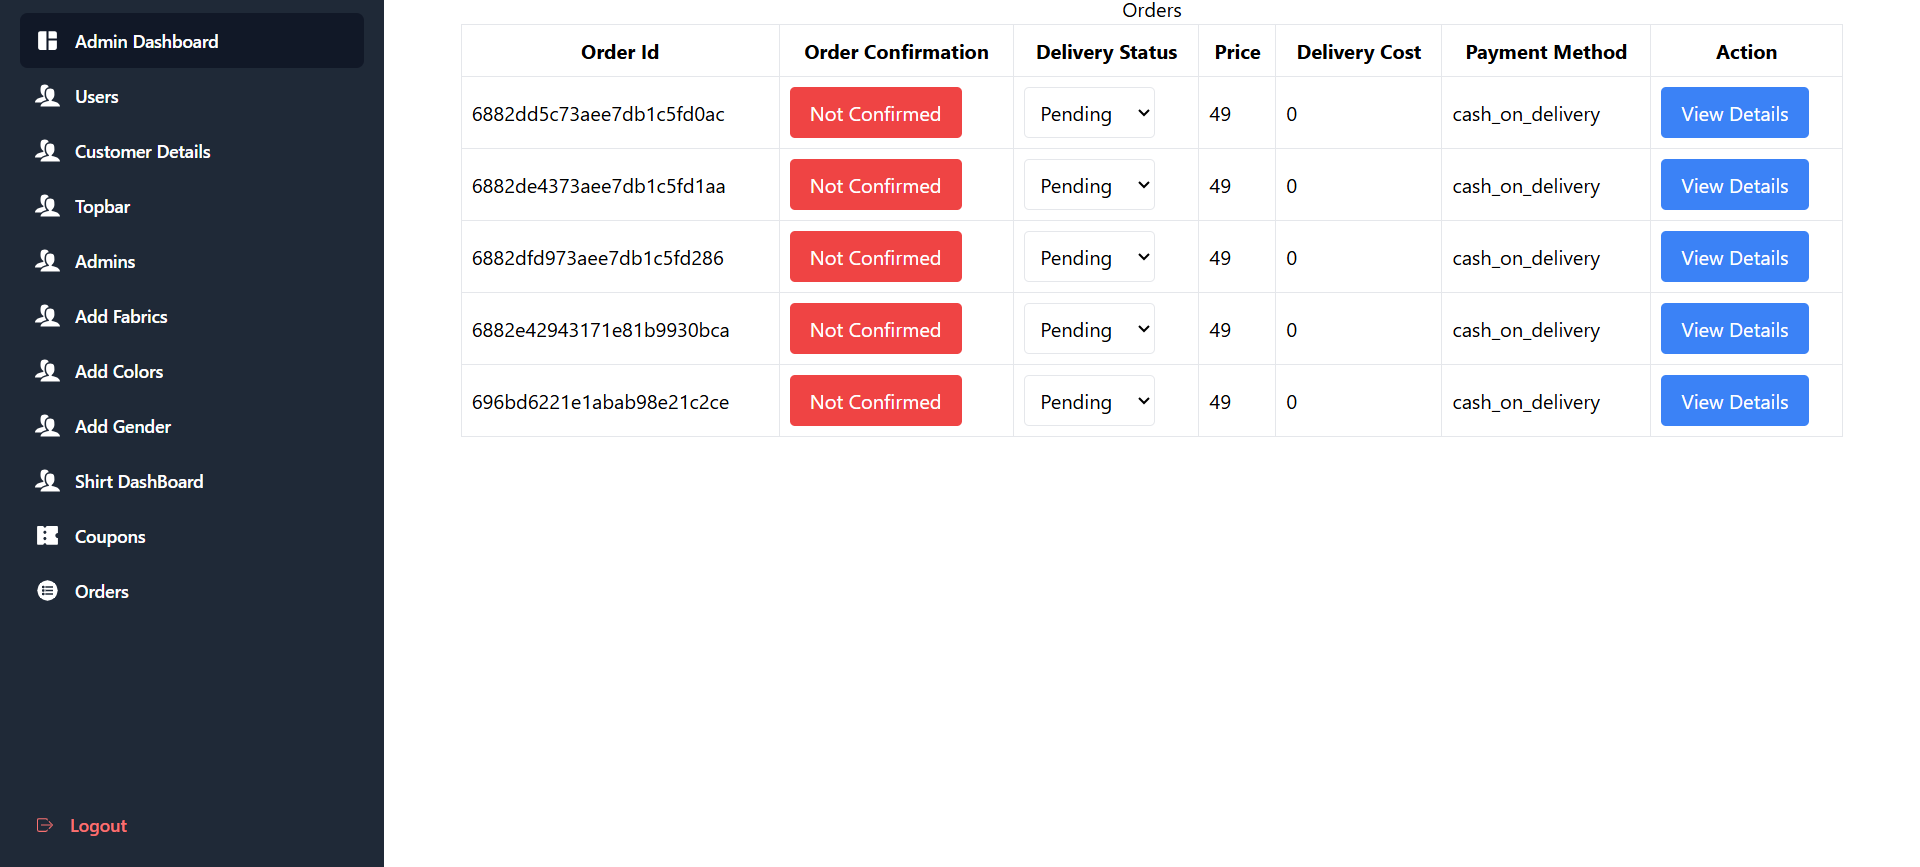
Task: Click the Coupons ticket icon
Action: click(x=47, y=536)
